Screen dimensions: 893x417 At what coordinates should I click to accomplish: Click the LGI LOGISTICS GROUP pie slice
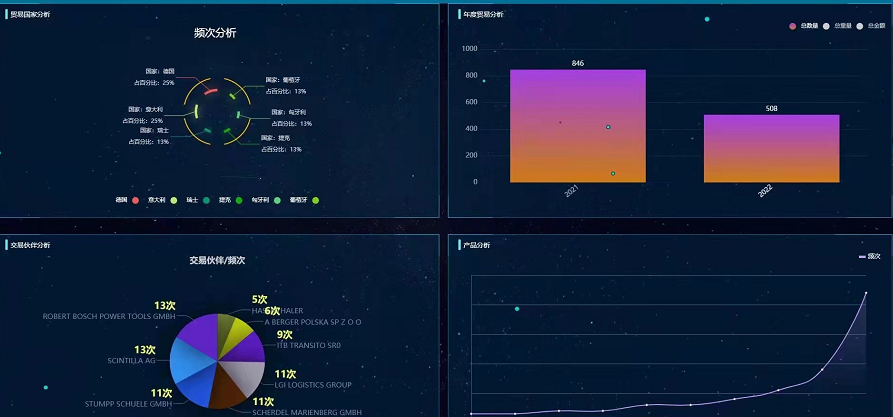tap(246, 375)
